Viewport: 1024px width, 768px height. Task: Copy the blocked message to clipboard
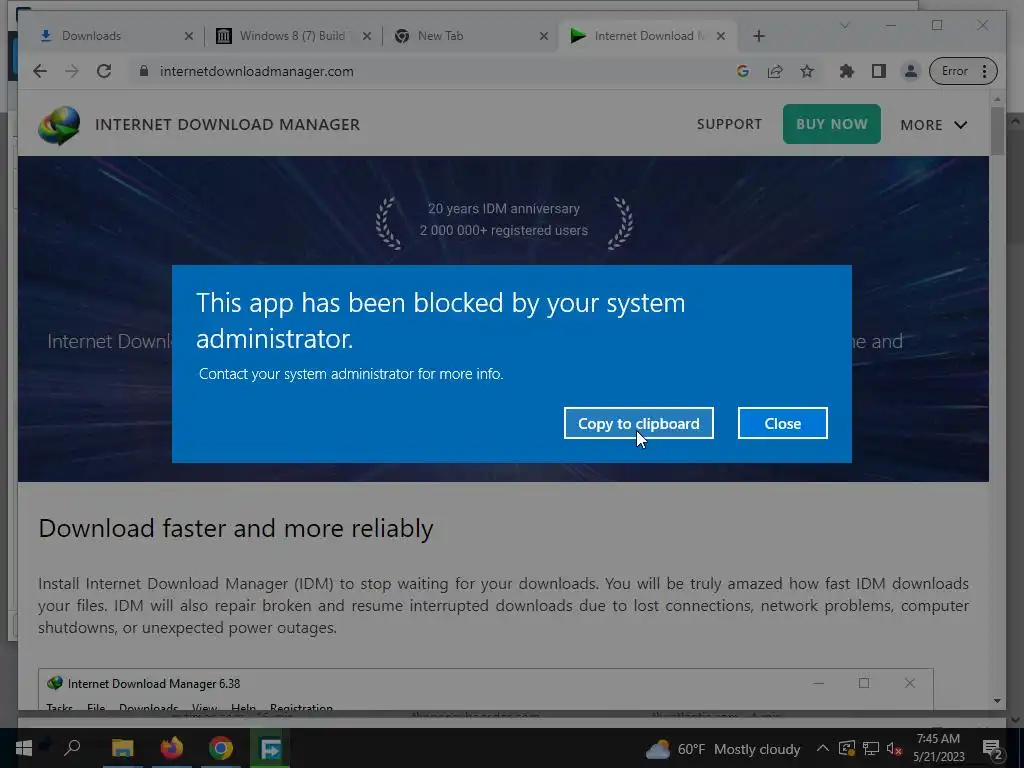coord(638,423)
